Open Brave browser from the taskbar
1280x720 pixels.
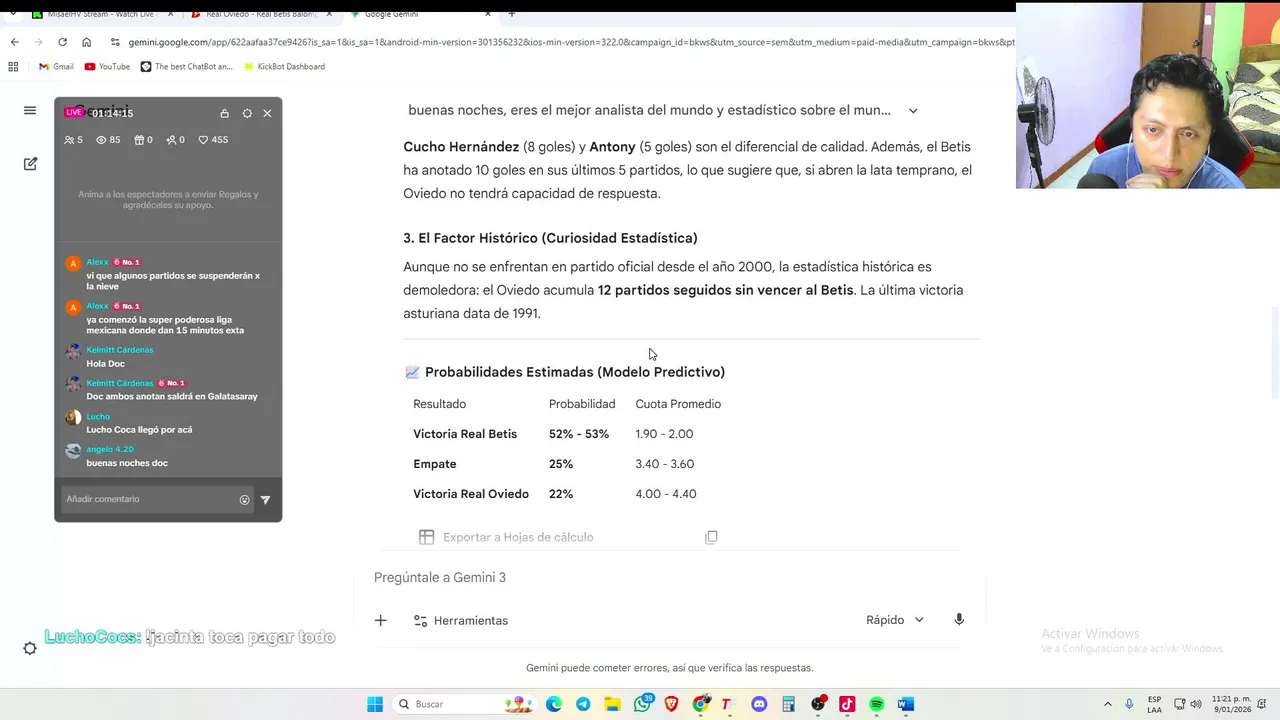pos(671,704)
